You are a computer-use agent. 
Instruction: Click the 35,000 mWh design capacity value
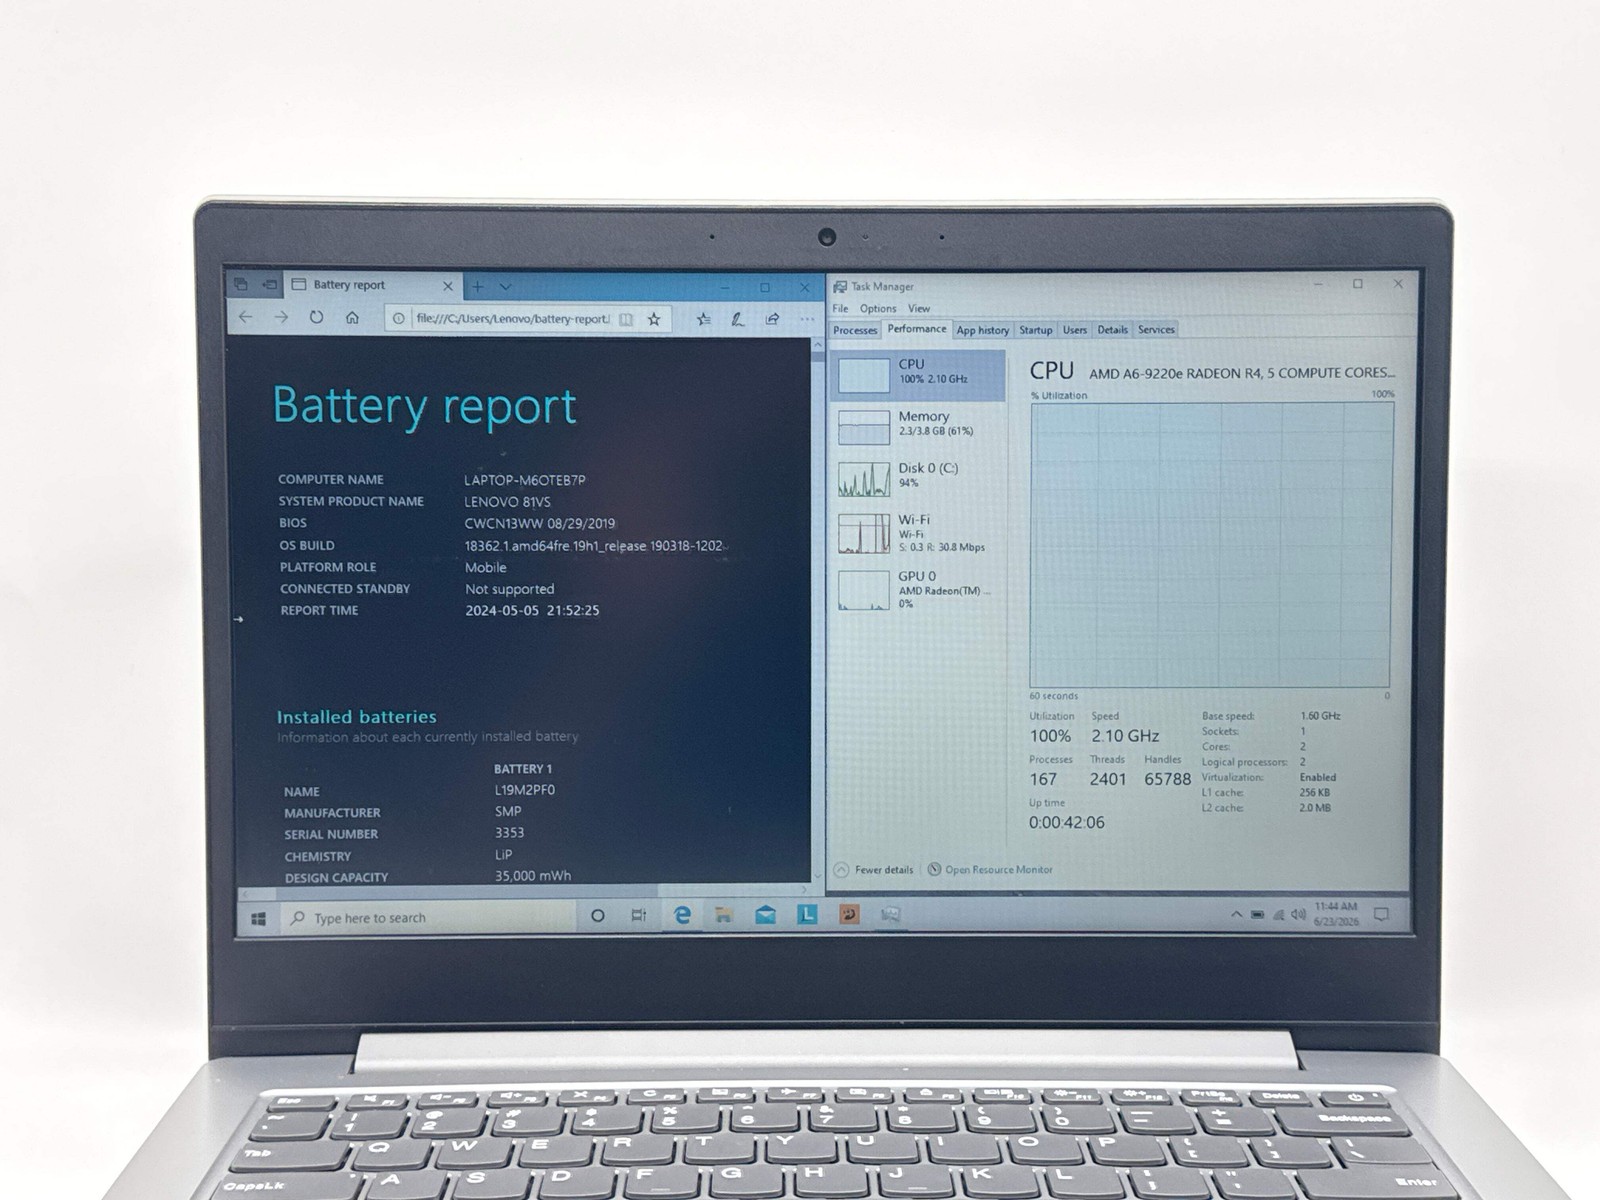[x=533, y=876]
